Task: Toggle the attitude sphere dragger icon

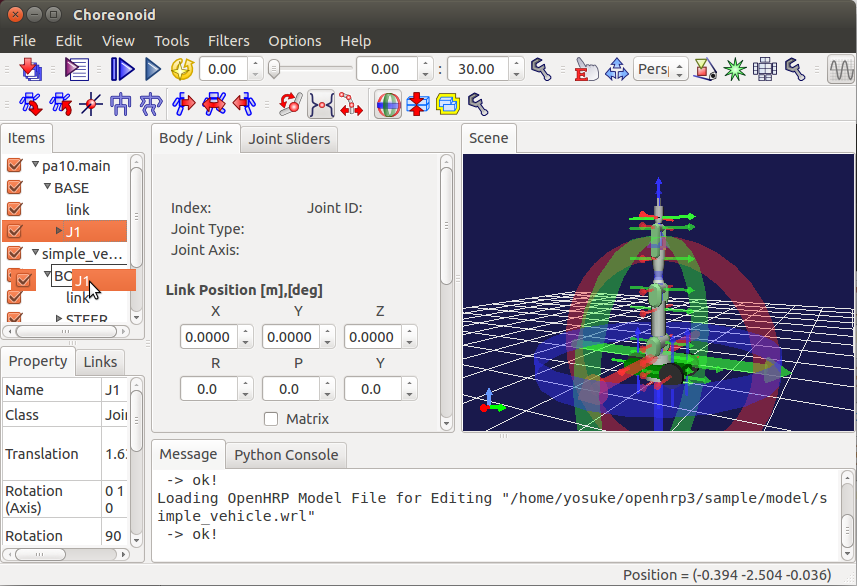Action: click(x=388, y=104)
